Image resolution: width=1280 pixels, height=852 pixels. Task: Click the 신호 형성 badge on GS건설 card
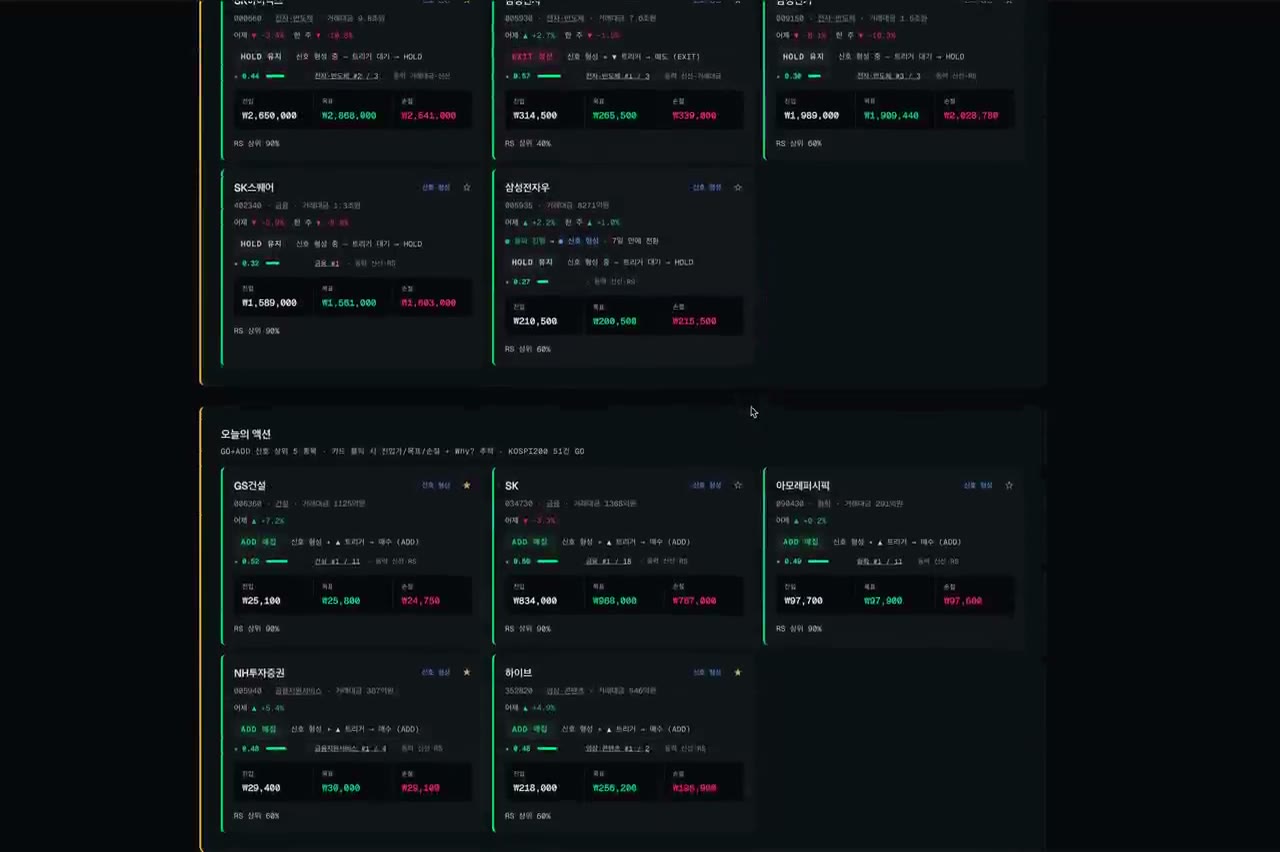(x=436, y=485)
